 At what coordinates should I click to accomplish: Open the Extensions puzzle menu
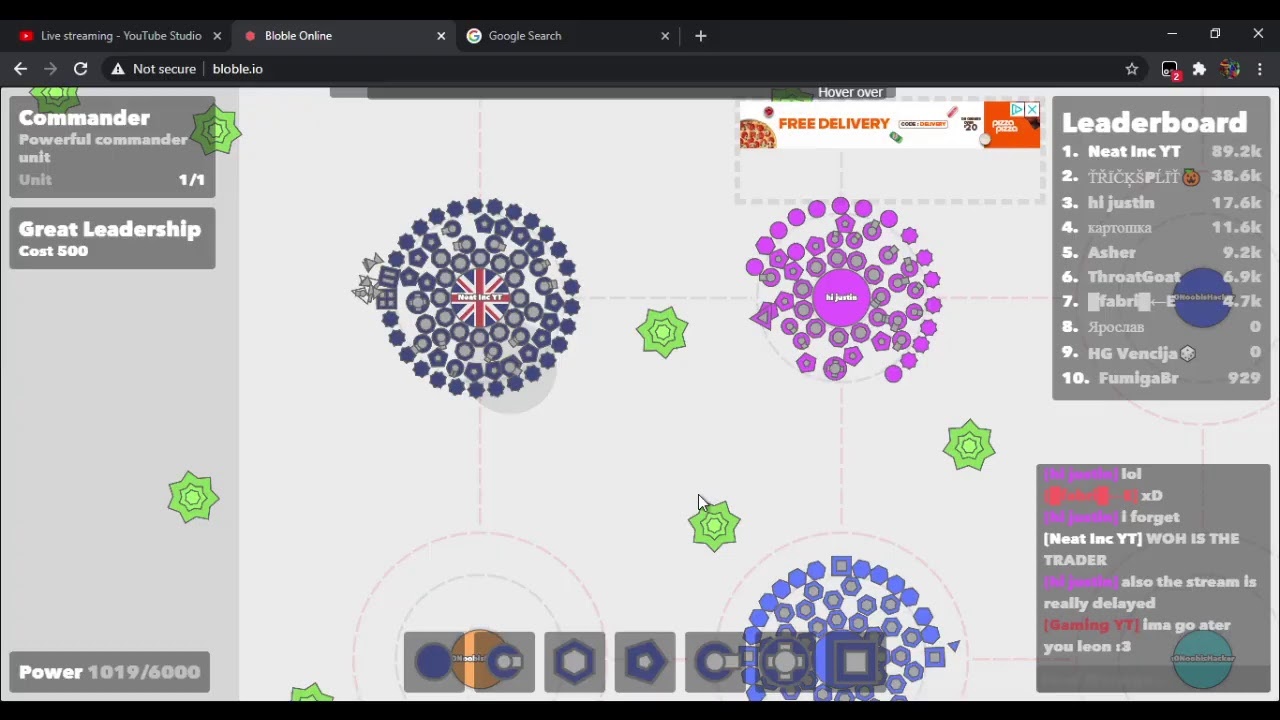1199,69
